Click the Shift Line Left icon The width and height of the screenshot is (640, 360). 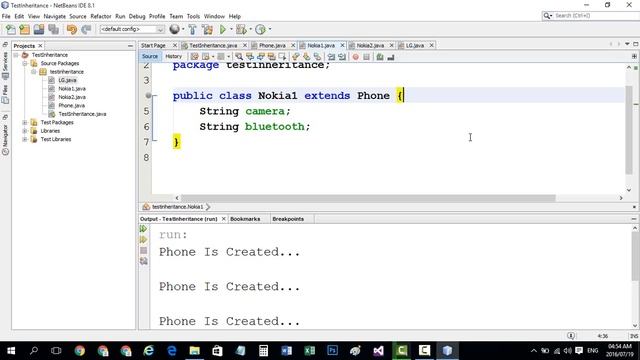[331, 57]
